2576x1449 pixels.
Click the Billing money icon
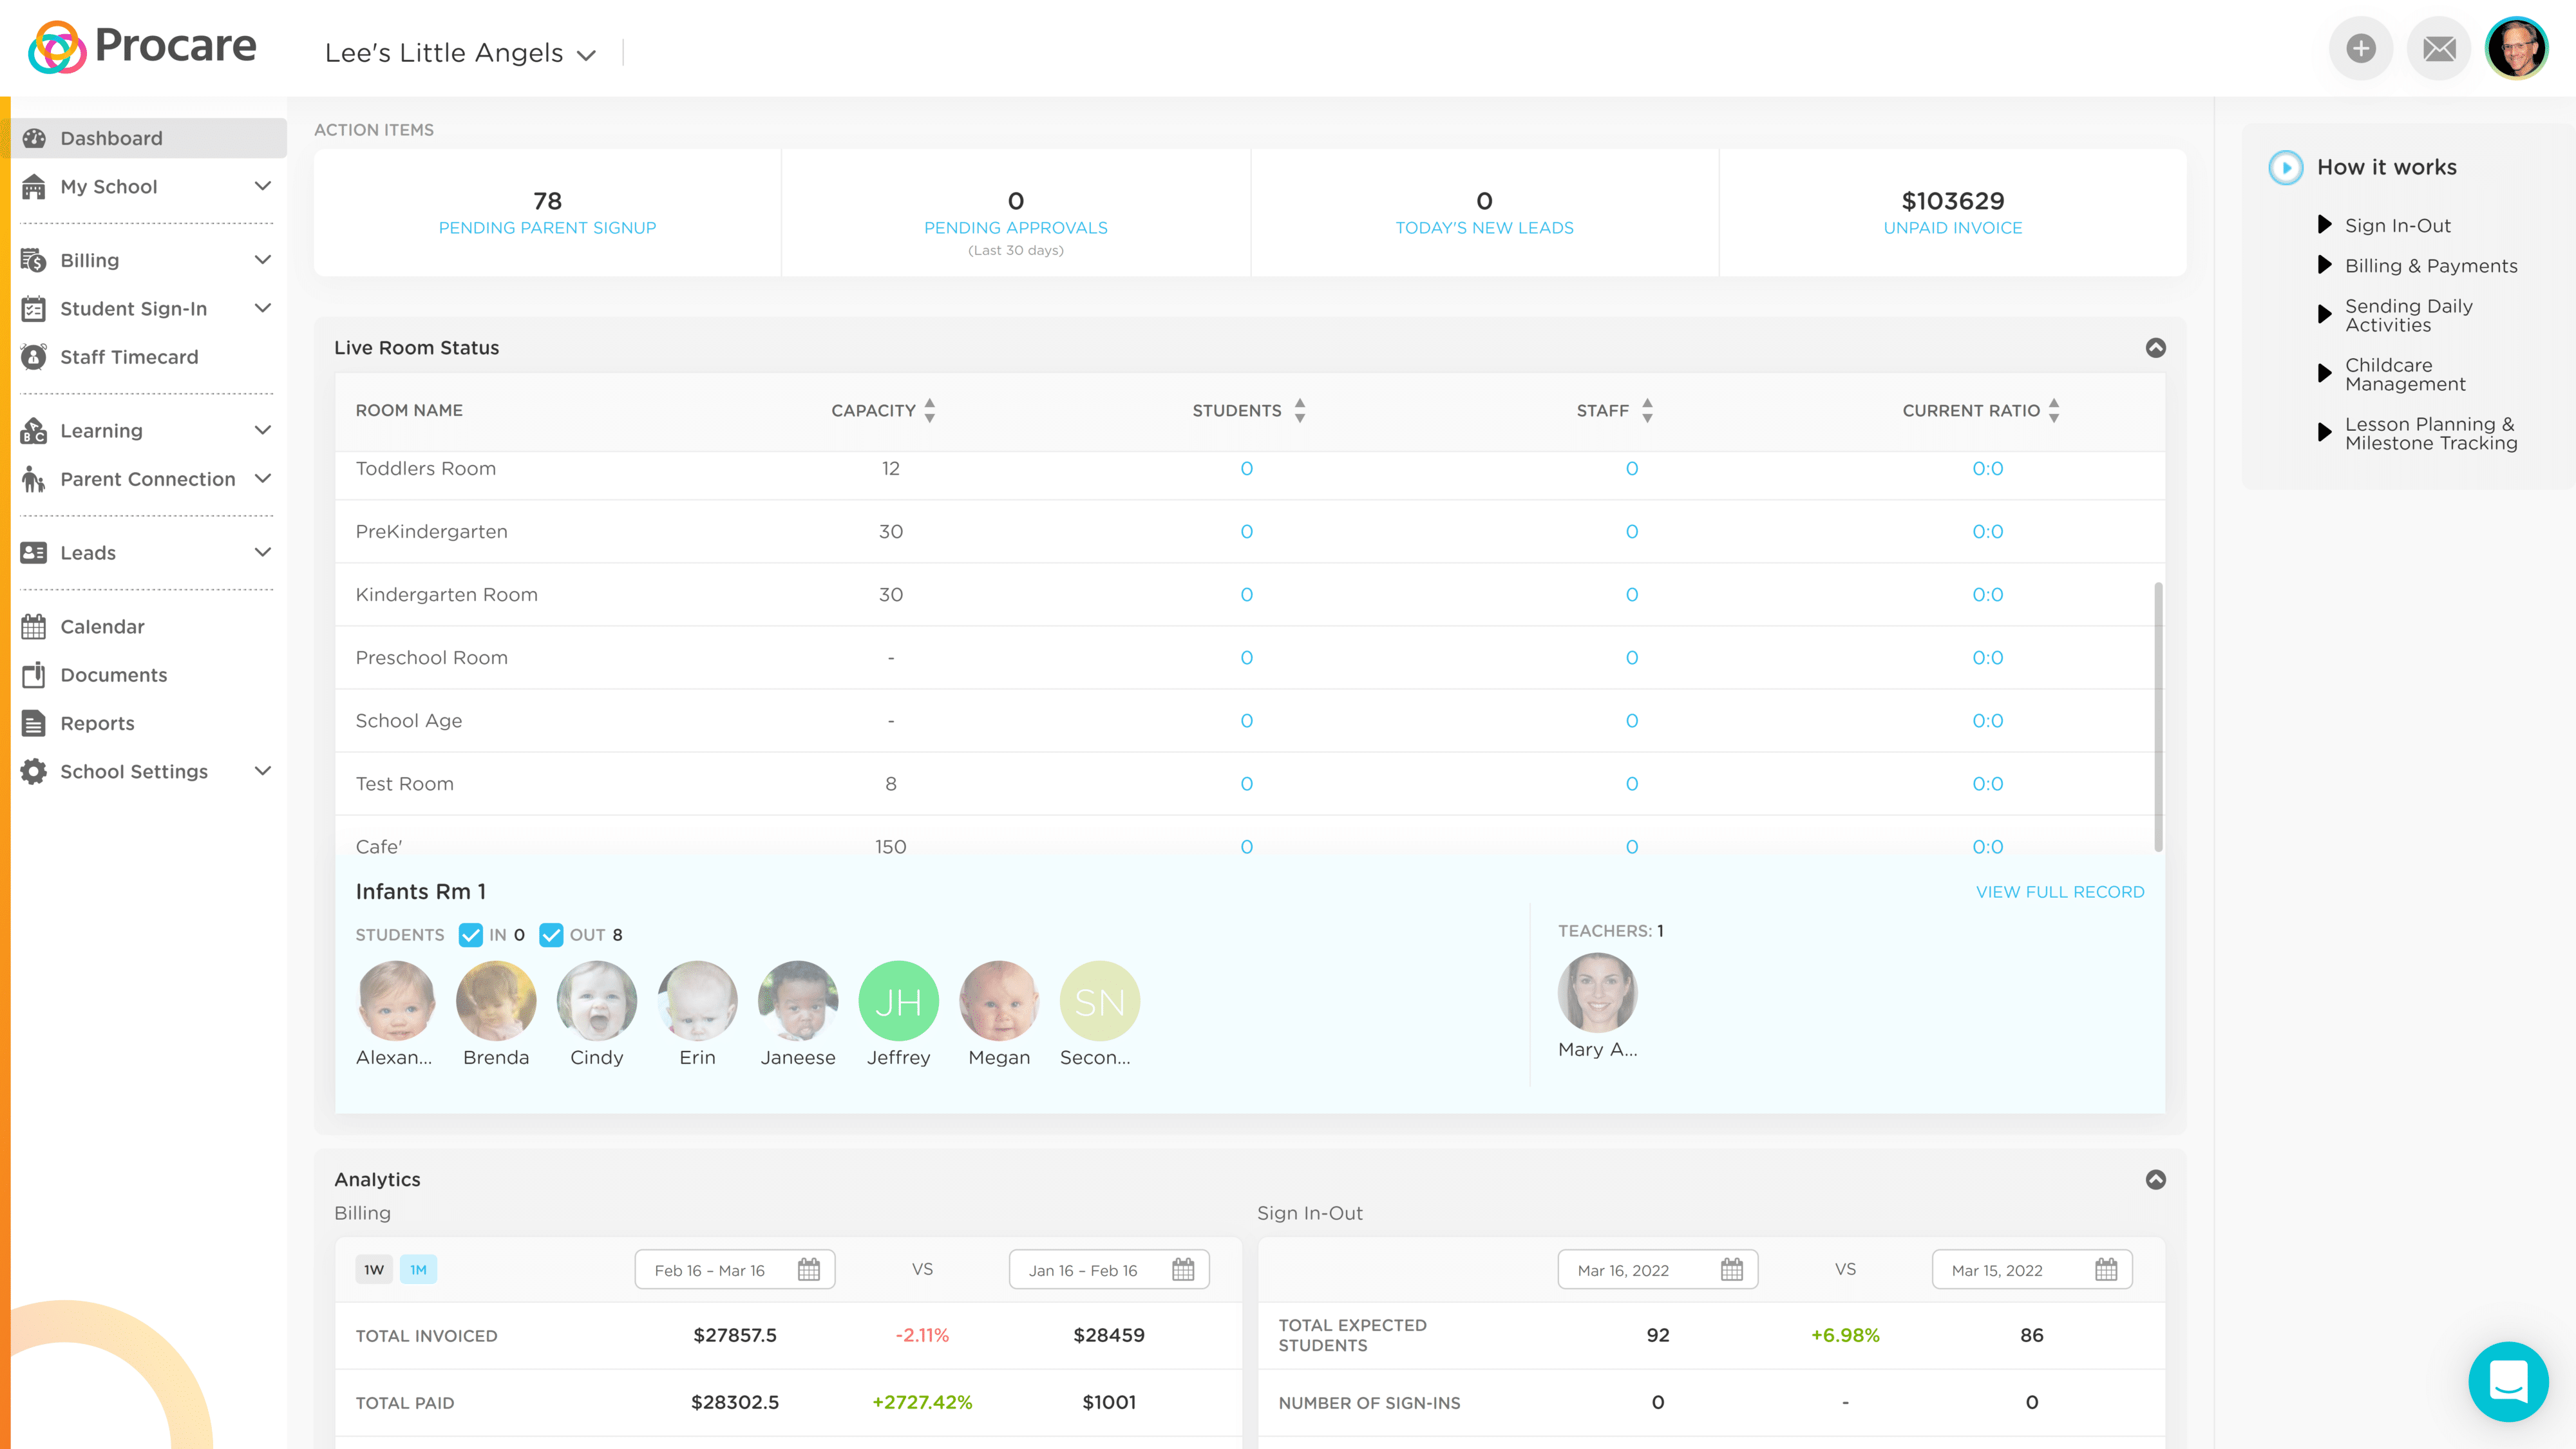point(34,260)
